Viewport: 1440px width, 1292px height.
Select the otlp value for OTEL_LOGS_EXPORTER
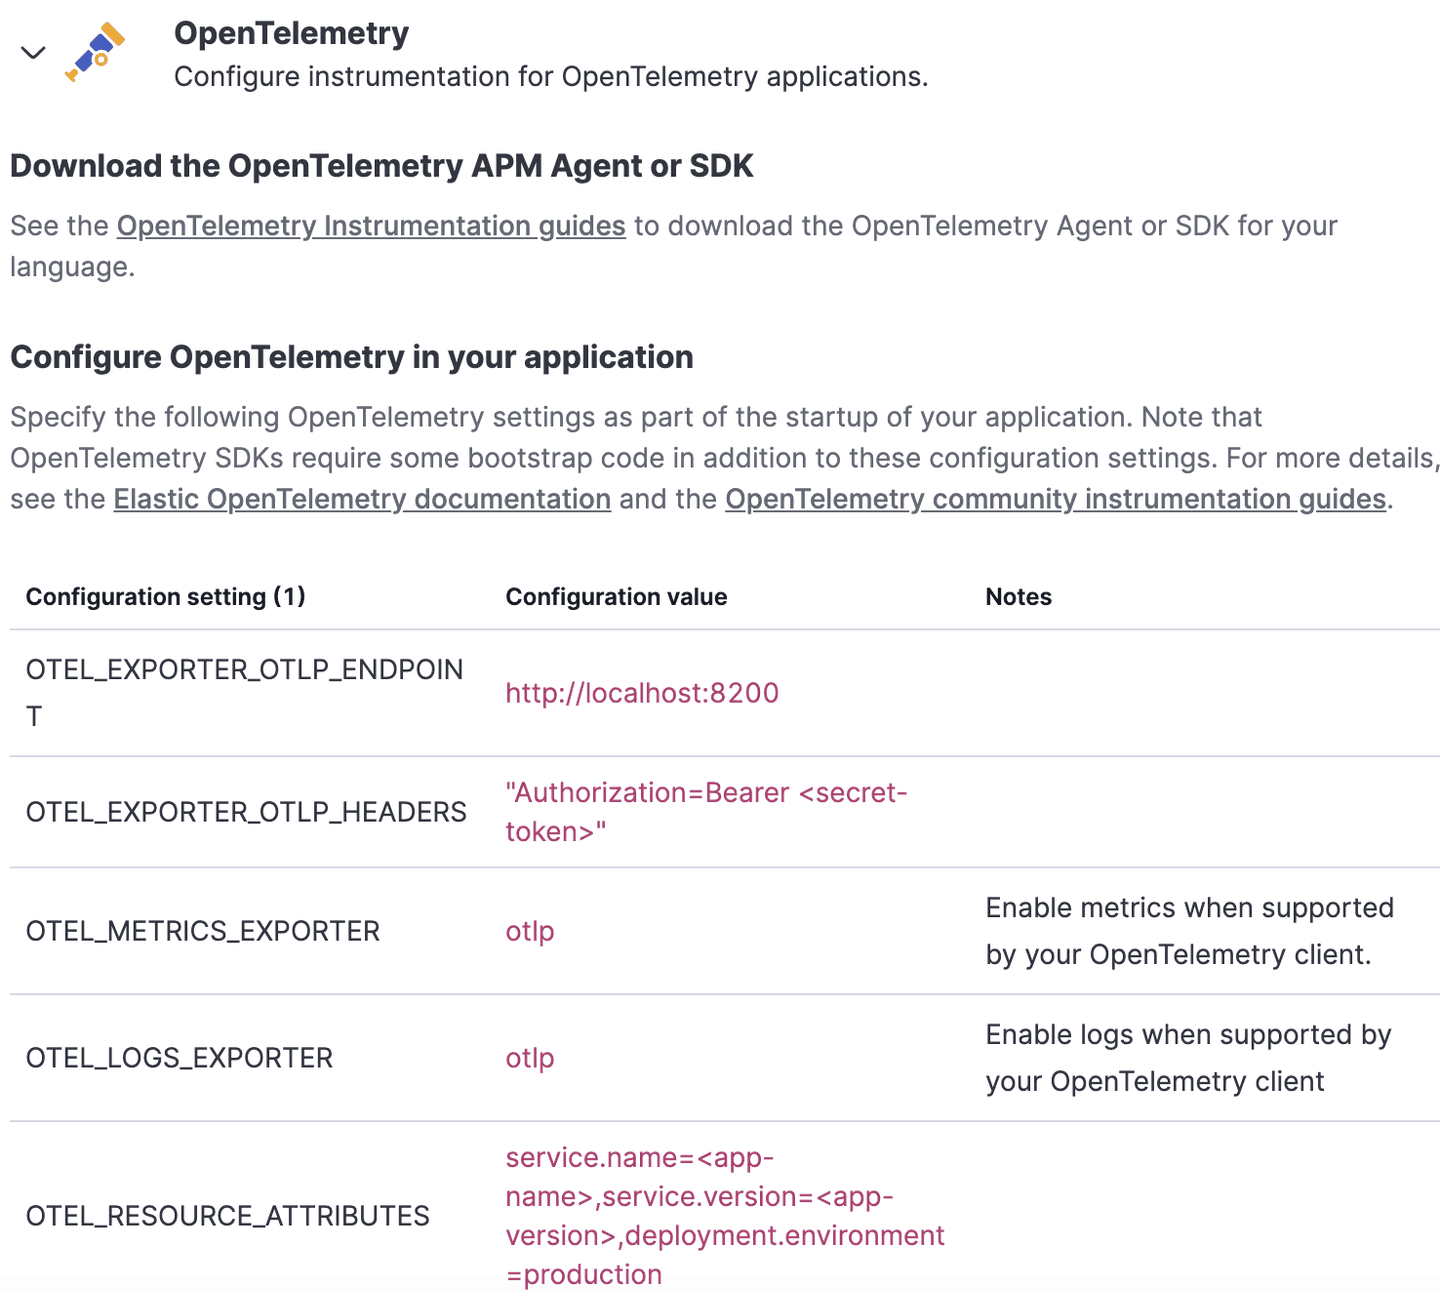[529, 1058]
